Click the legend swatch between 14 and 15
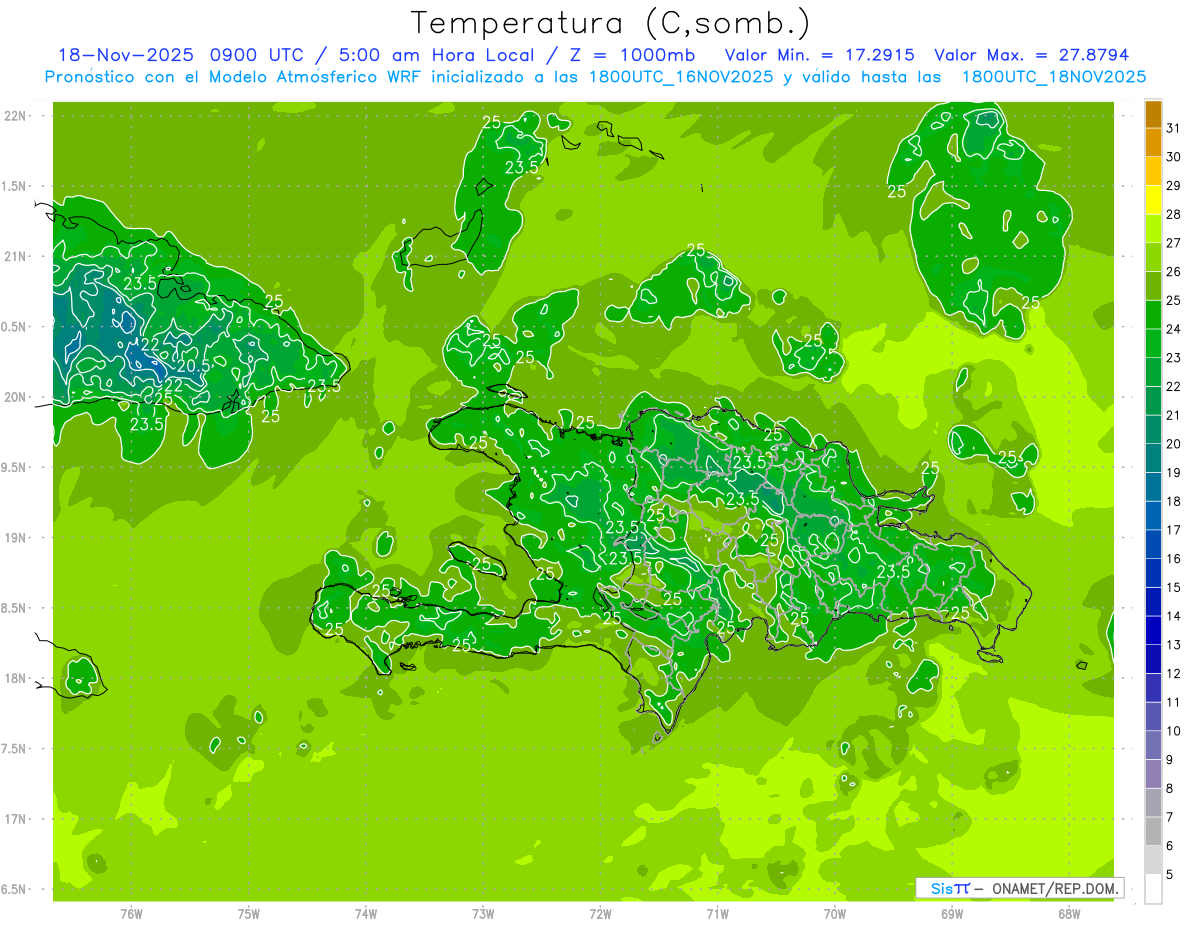This screenshot has width=1200, height=927. pos(1153,601)
